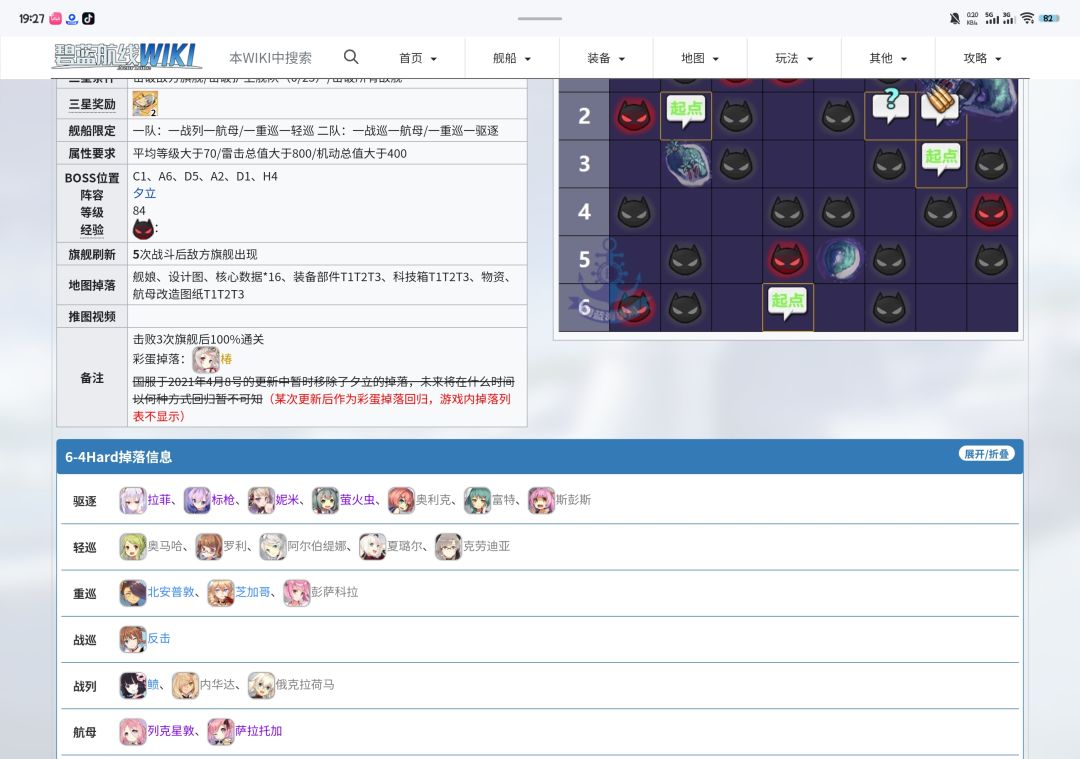The height and width of the screenshot is (759, 1080).
Task: Click the 属性要求 table label
Action: pos(92,154)
